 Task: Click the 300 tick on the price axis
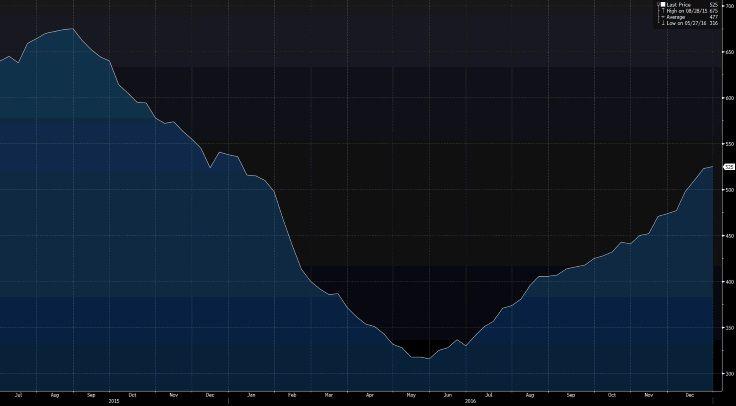point(729,373)
